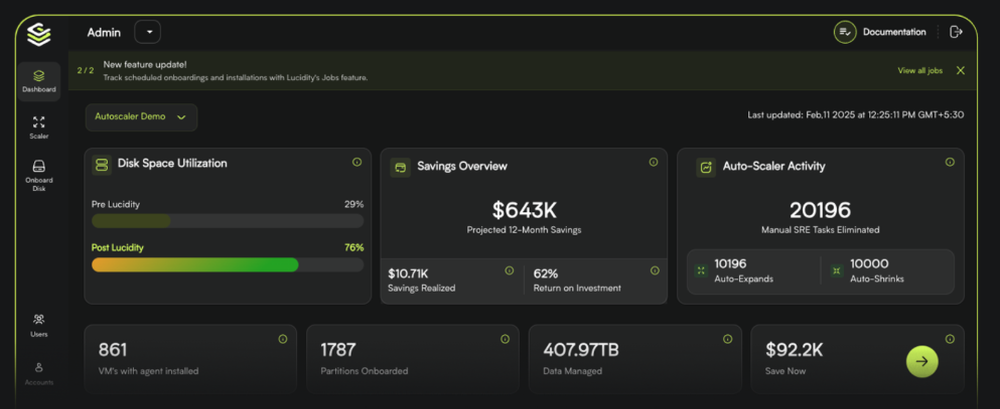Click info icon on Data Managed card
The image size is (1000, 409).
coord(727,339)
